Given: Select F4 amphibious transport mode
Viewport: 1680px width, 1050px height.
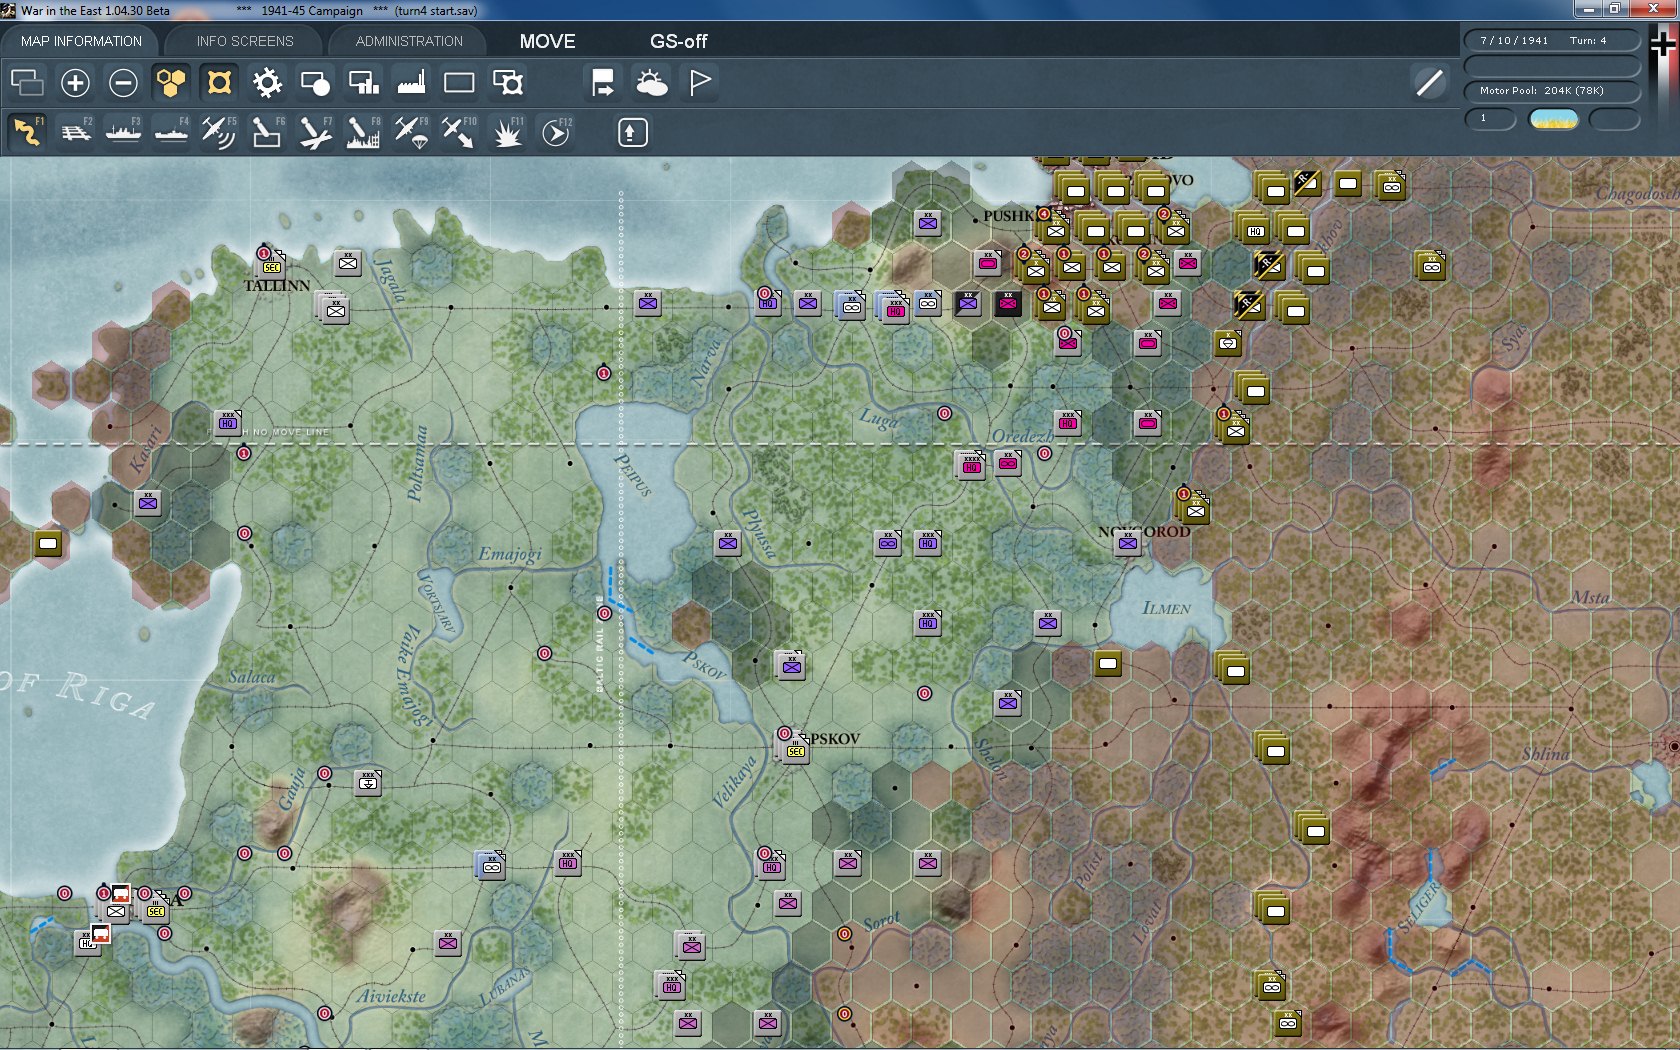Looking at the screenshot, I should click(x=171, y=132).
